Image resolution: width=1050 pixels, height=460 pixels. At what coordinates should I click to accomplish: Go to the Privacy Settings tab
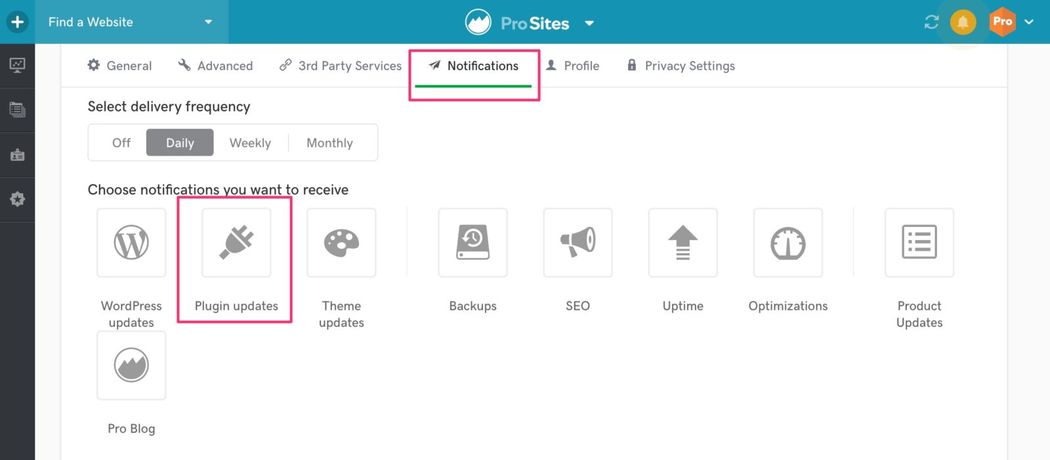point(680,66)
